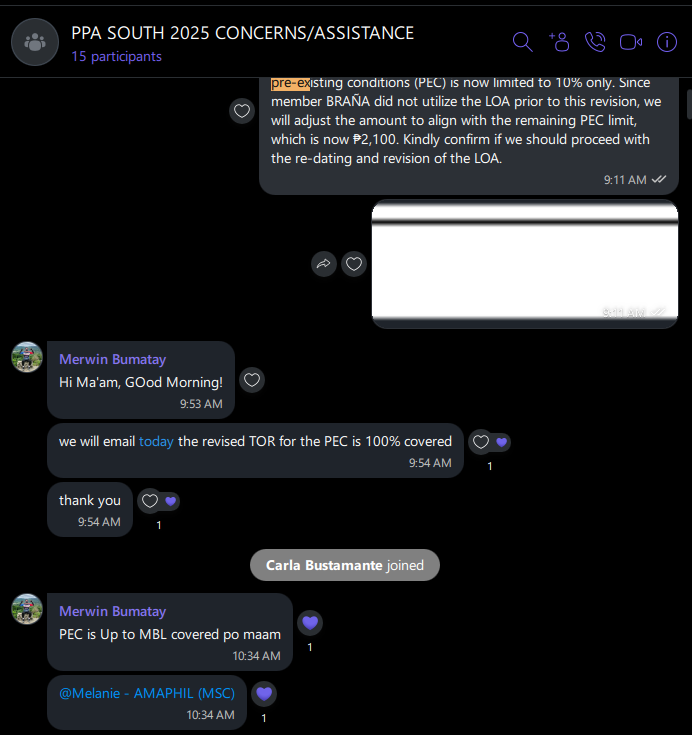Open @Melanie - AMAPHIL (MSC) mention

pyautogui.click(x=147, y=693)
